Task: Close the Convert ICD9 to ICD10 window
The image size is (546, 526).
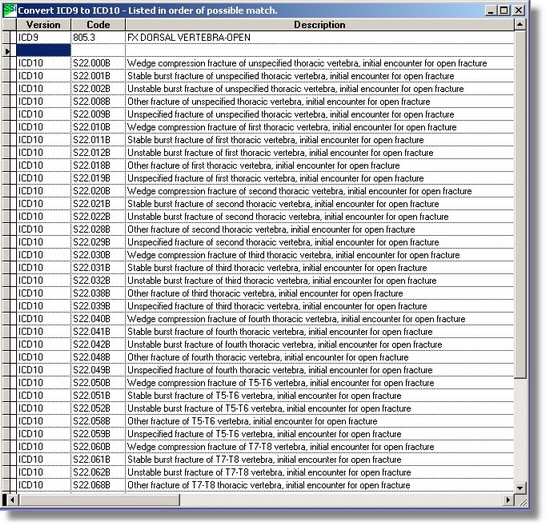Action: [x=518, y=10]
